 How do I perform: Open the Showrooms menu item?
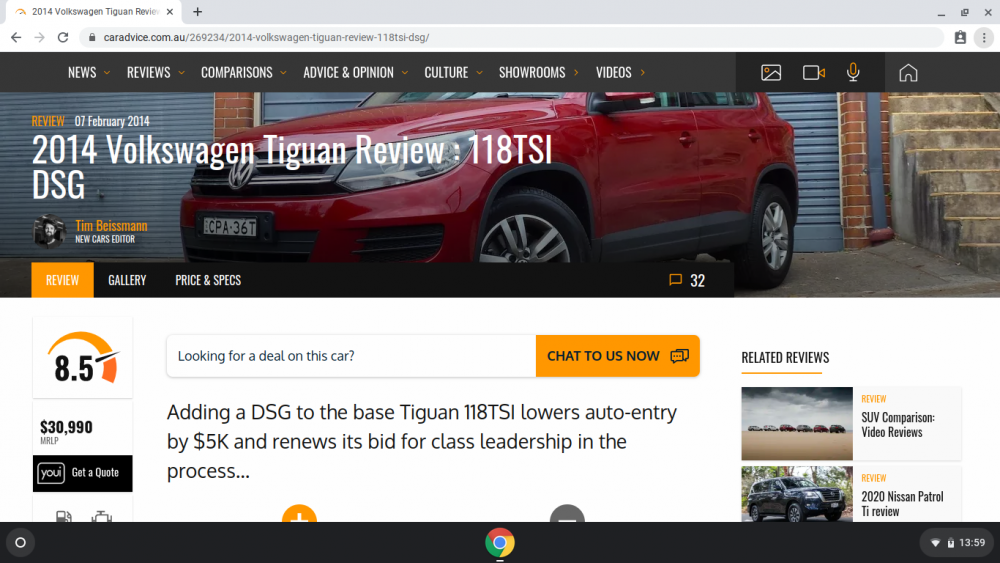[x=539, y=73]
